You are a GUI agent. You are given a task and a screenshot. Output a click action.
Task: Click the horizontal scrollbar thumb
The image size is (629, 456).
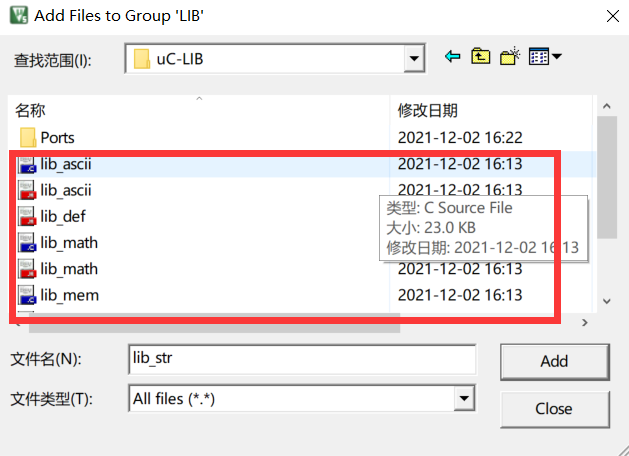214,323
